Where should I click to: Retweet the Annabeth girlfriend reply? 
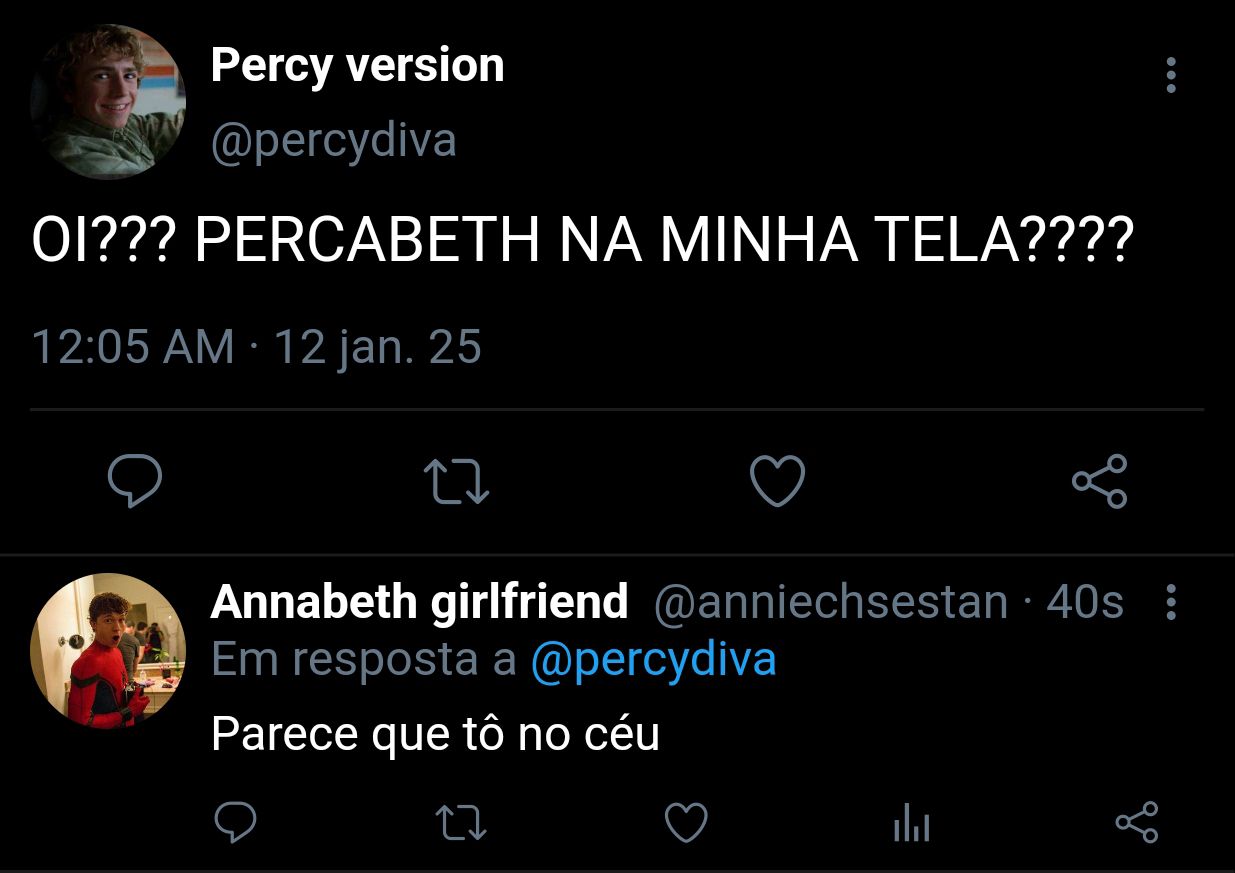pos(462,823)
